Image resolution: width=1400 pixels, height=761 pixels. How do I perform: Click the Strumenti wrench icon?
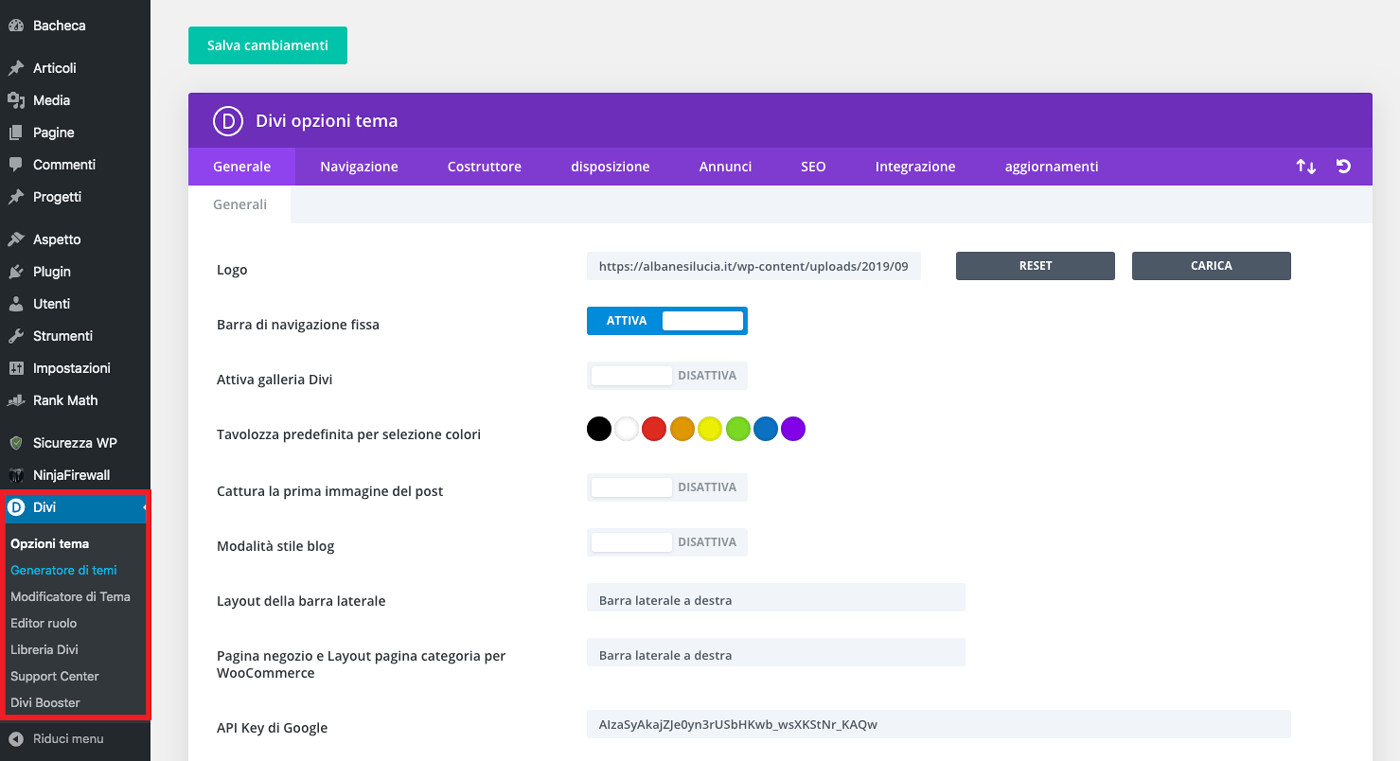[x=16, y=336]
